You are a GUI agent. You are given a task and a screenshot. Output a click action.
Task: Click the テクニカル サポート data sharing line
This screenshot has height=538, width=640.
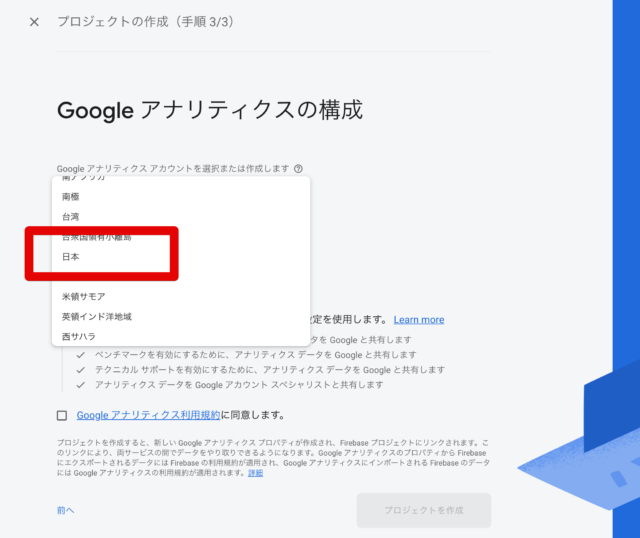point(270,370)
